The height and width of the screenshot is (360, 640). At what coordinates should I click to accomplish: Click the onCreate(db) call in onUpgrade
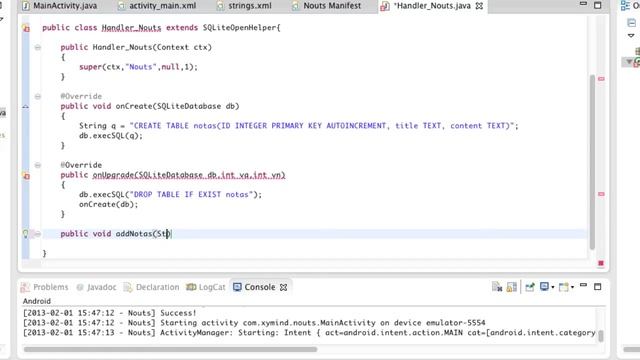coord(109,204)
